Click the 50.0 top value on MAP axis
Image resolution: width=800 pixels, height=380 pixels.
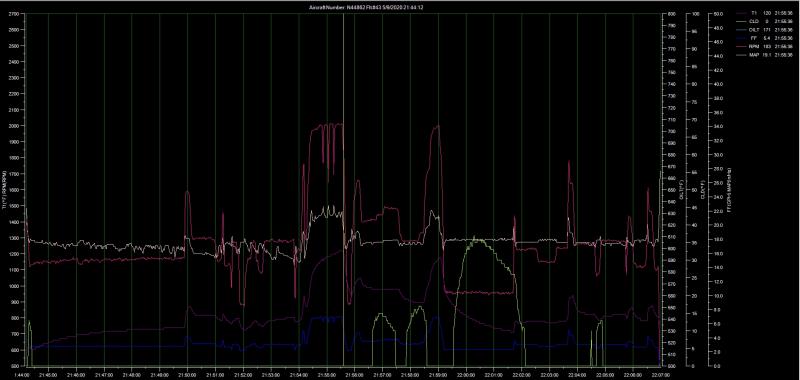718,14
